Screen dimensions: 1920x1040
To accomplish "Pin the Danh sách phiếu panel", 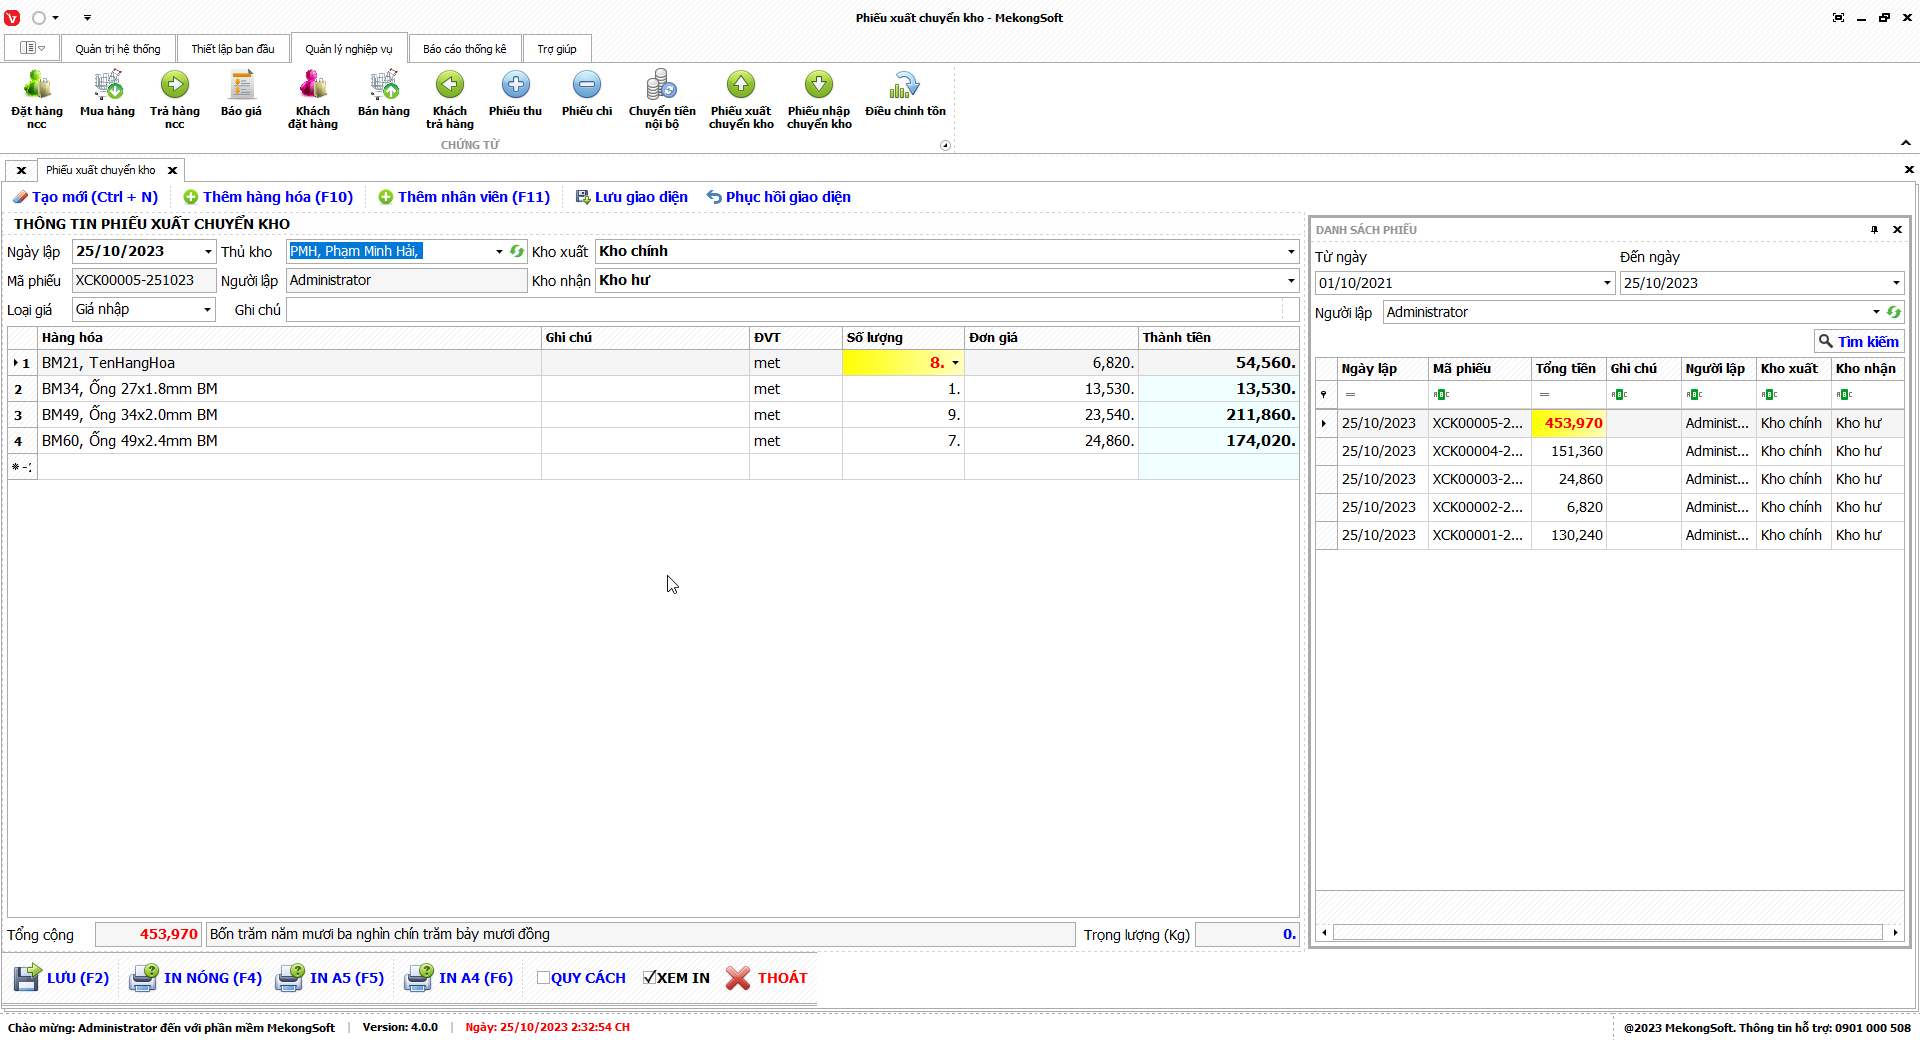I will [x=1874, y=230].
